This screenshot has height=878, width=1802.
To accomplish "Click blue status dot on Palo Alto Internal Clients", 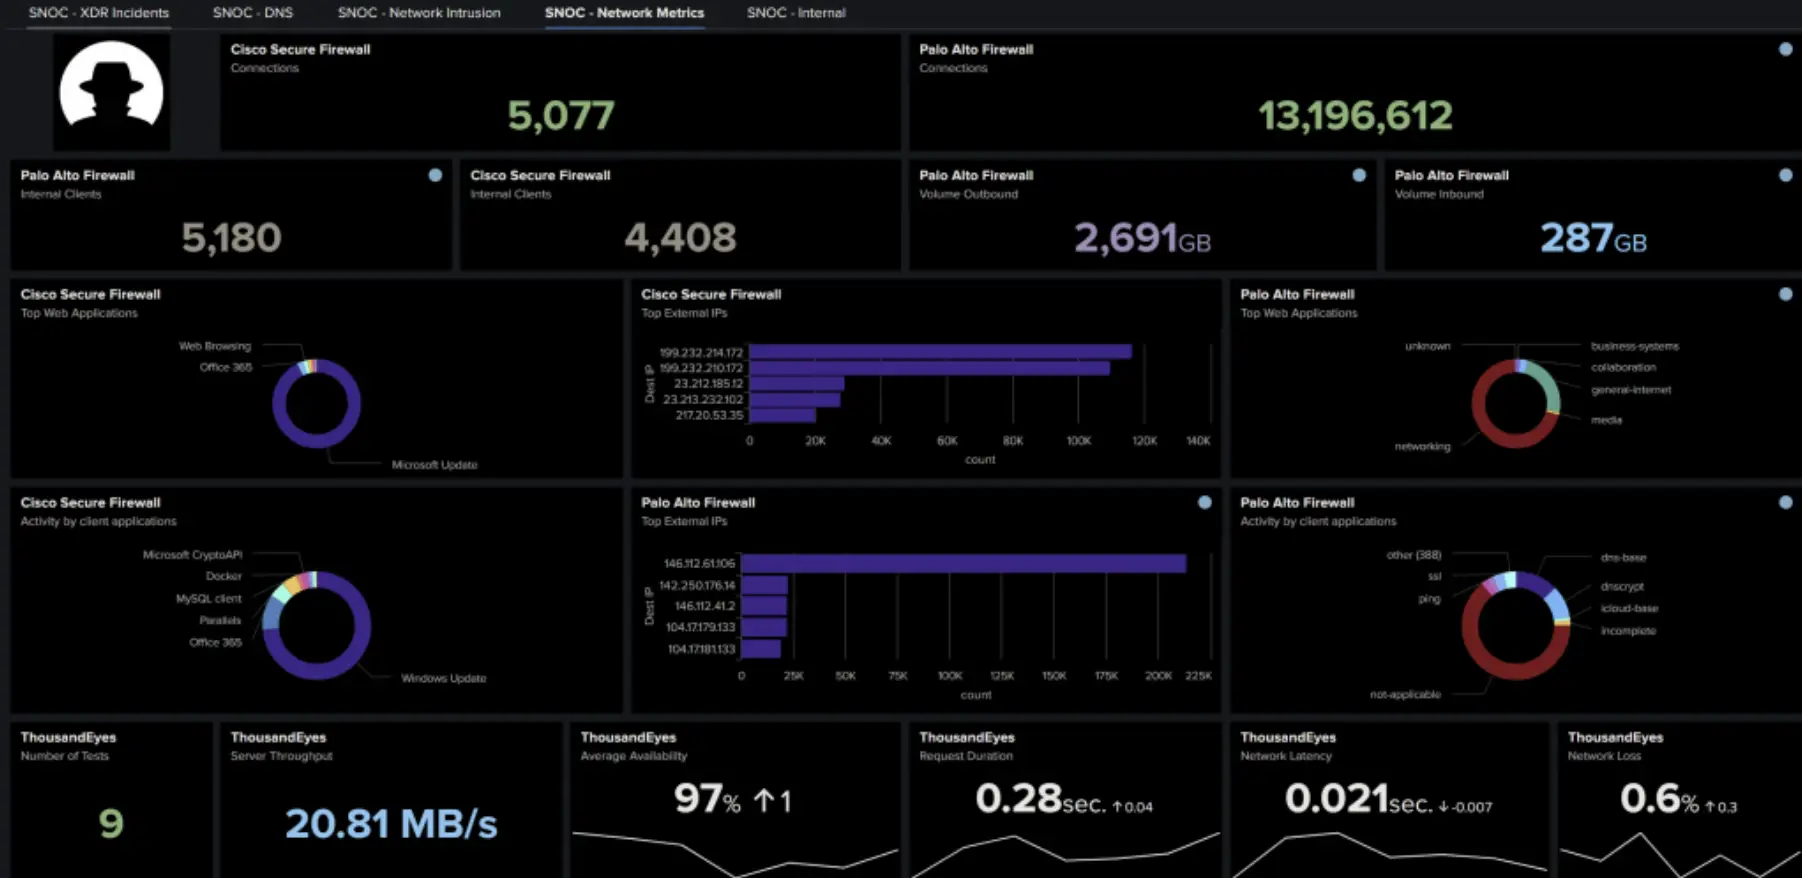I will tap(435, 175).
